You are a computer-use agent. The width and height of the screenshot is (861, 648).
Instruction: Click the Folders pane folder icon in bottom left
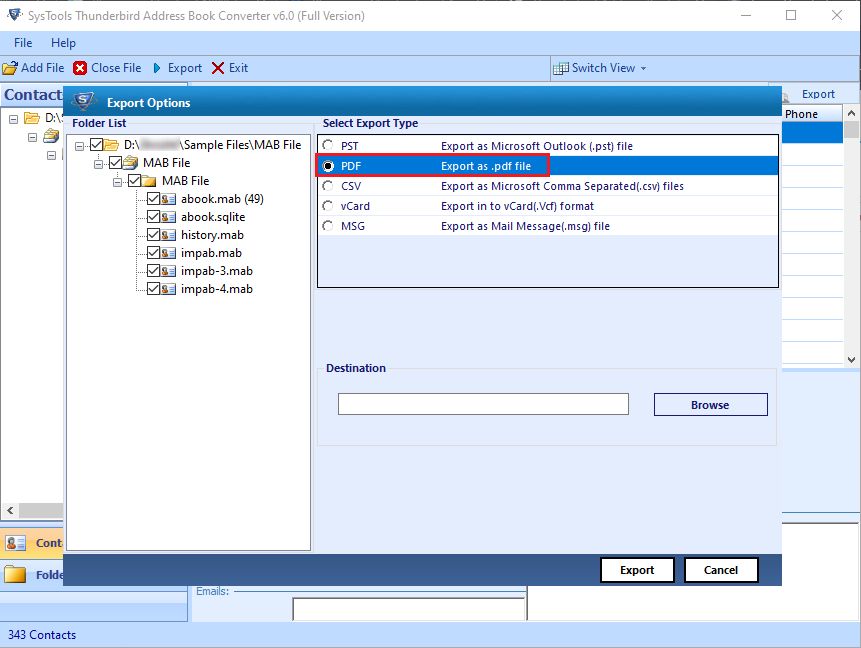click(x=15, y=574)
